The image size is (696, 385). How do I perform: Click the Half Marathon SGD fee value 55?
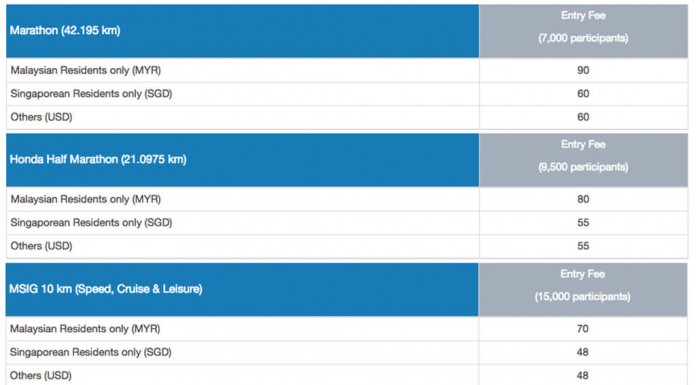[583, 222]
